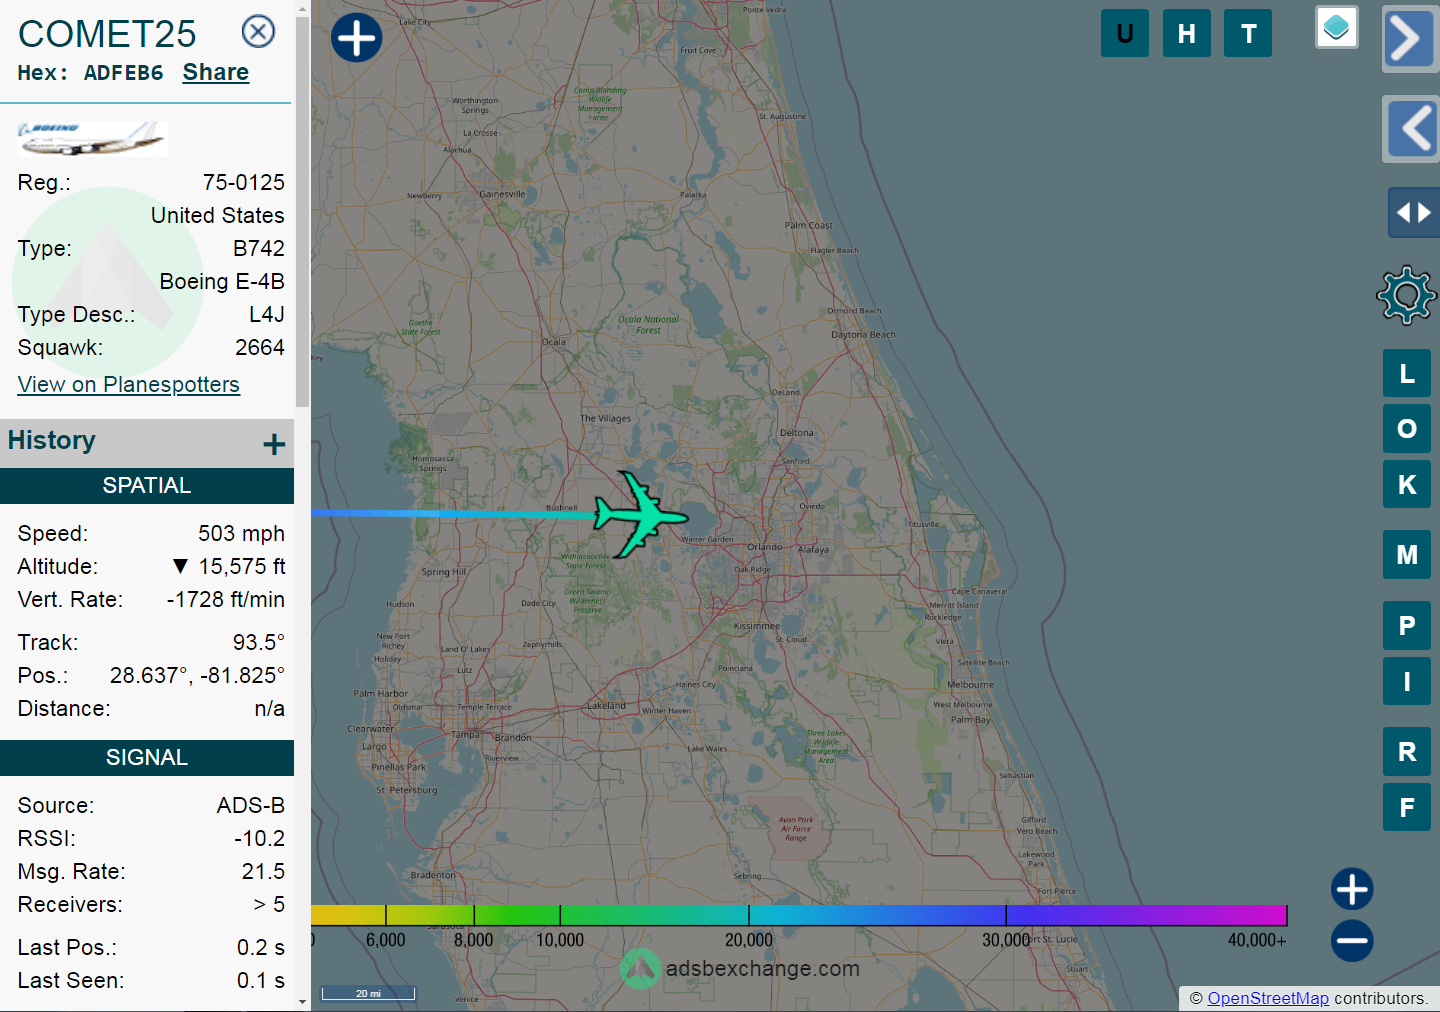Click the B742 type code
Screen dimensions: 1440x1012
pos(259,248)
